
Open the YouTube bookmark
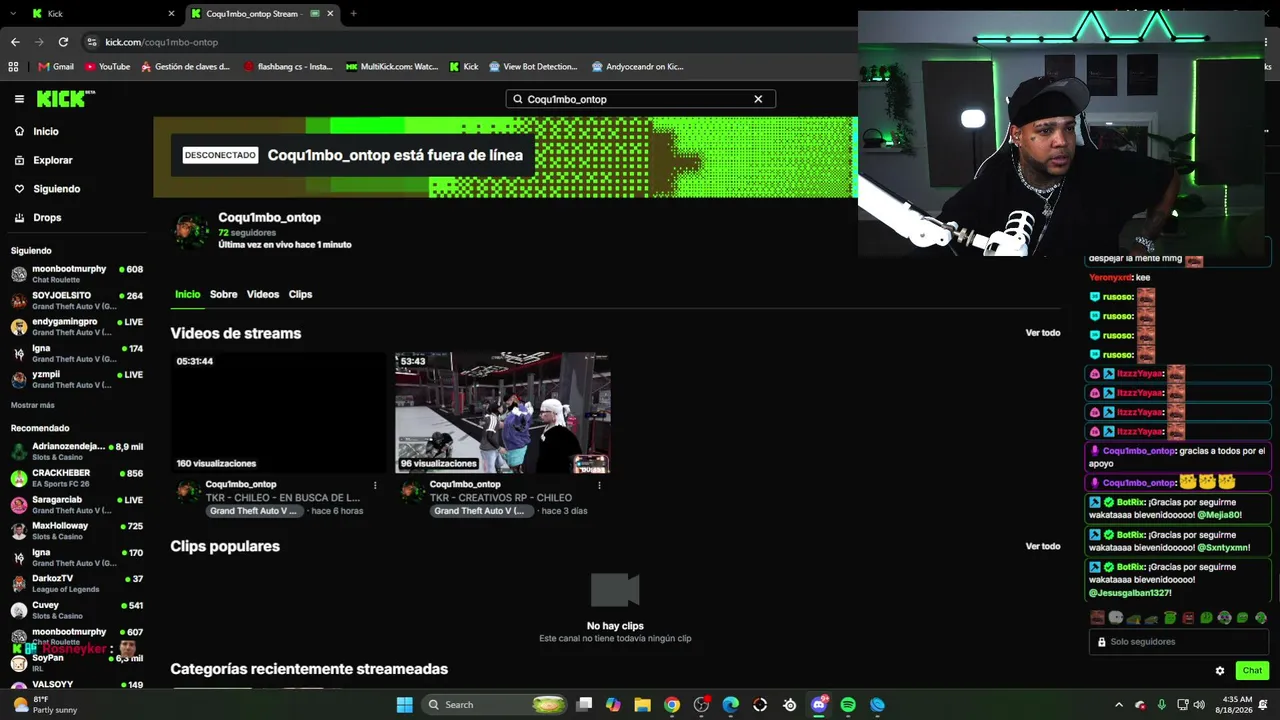pyautogui.click(x=107, y=67)
